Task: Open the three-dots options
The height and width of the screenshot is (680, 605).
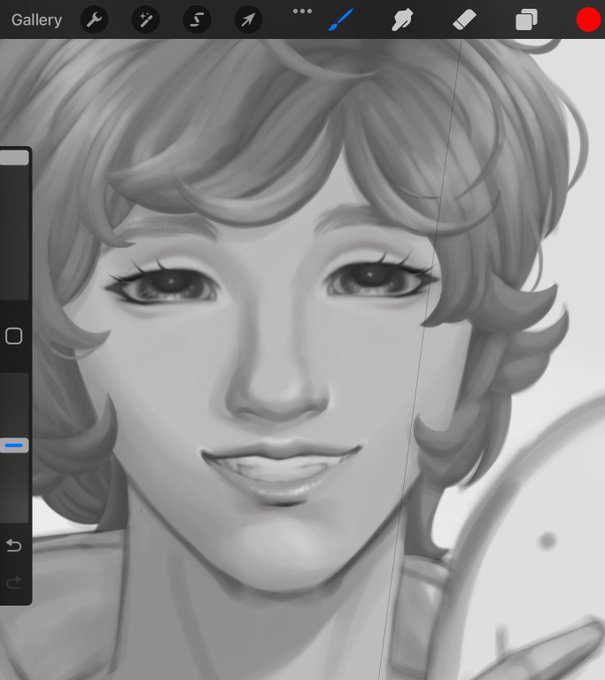Action: (302, 11)
